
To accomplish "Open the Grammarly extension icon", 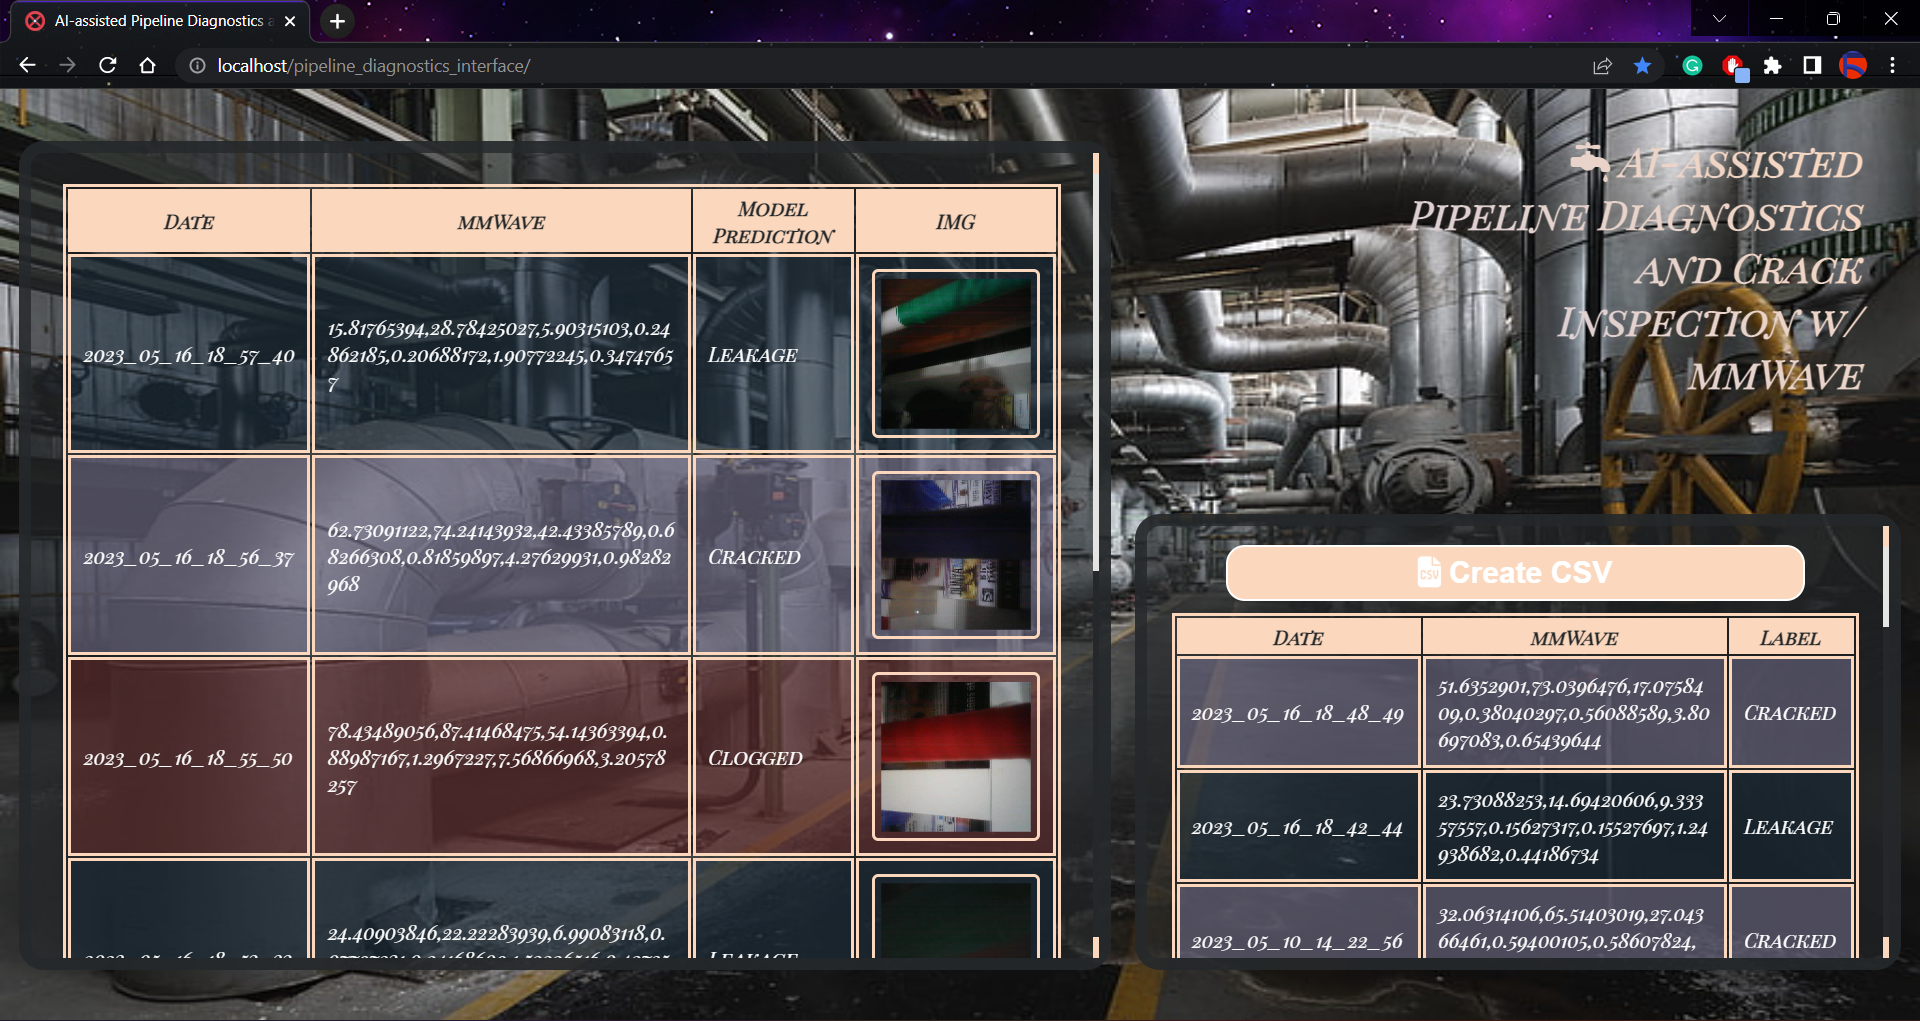I will 1691,66.
